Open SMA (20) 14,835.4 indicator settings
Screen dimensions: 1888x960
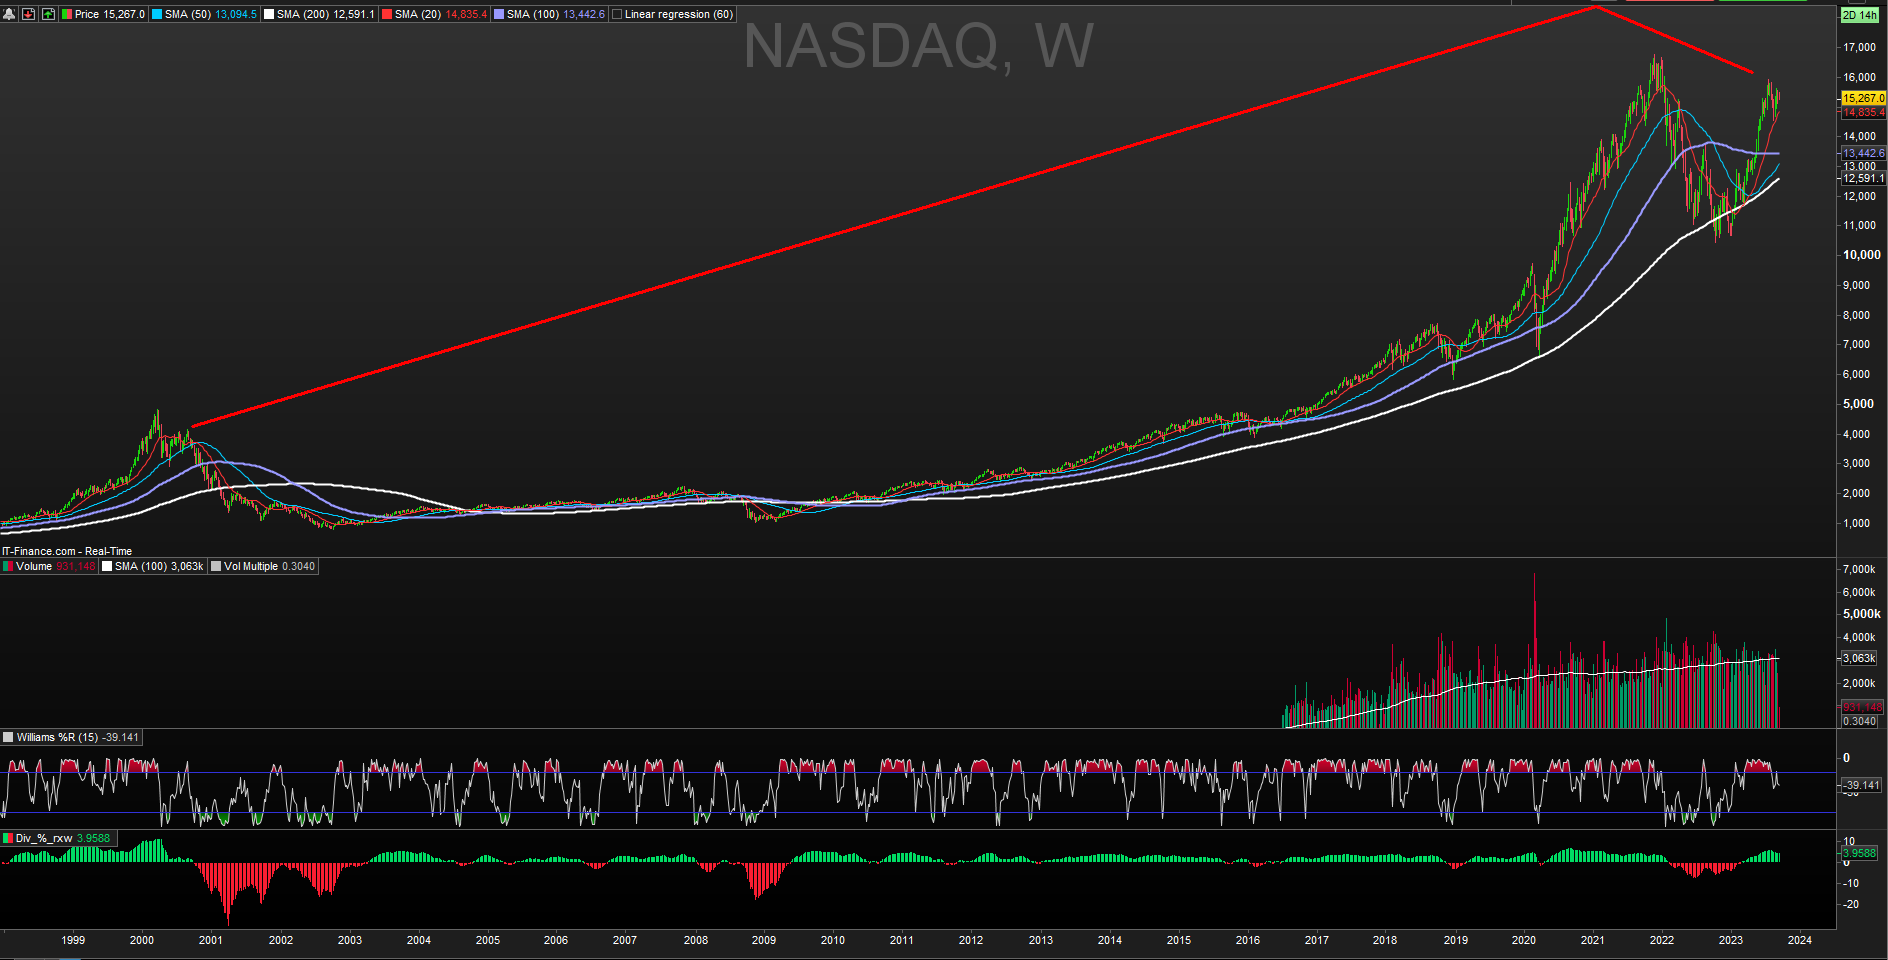[x=440, y=15]
